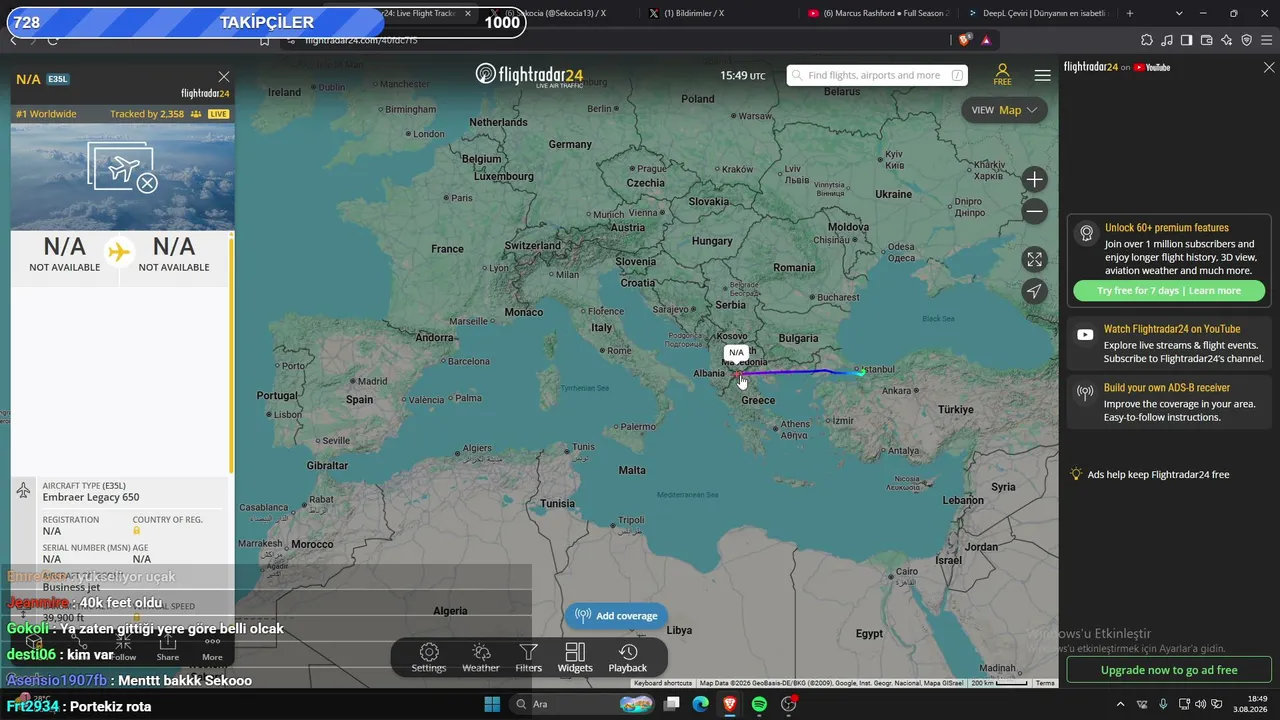1280x720 pixels.
Task: Click the Country of Reg. lock icon
Action: pos(137,531)
